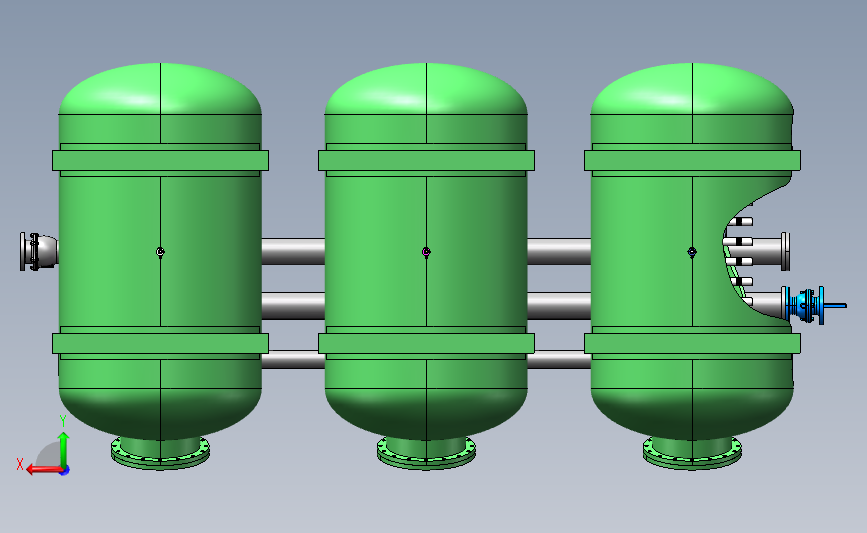
Task: Click the center point marker on right tank
Action: coord(692,252)
